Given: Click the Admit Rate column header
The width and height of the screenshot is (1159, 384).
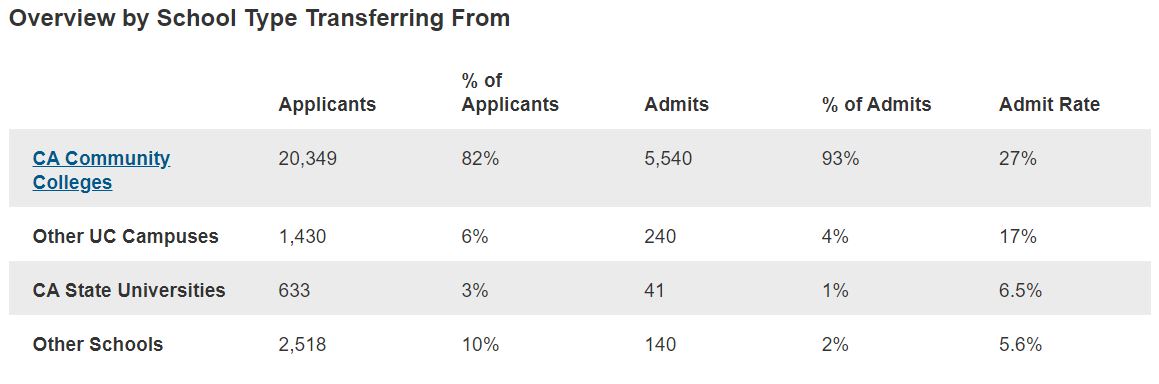Looking at the screenshot, I should 1049,105.
